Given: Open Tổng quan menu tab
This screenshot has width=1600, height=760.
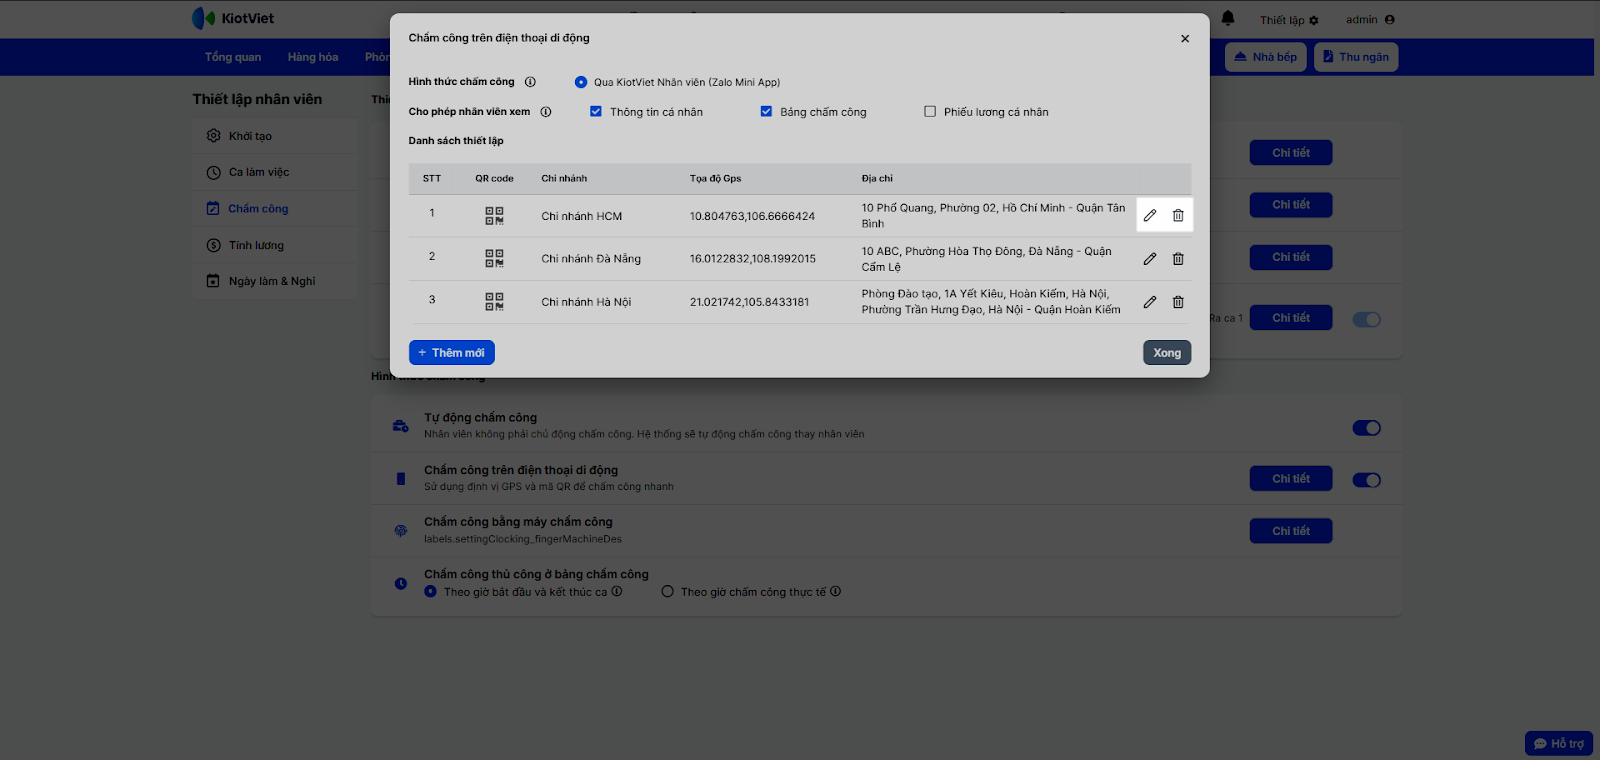Looking at the screenshot, I should pos(233,57).
